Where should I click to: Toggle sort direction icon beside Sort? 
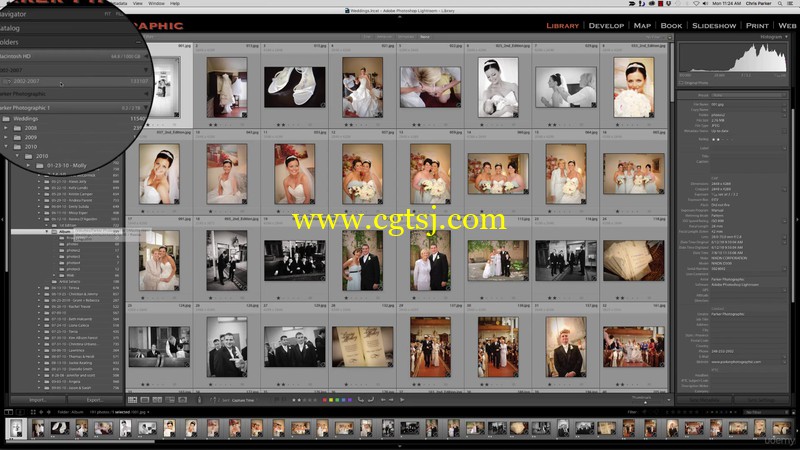pyautogui.click(x=214, y=400)
